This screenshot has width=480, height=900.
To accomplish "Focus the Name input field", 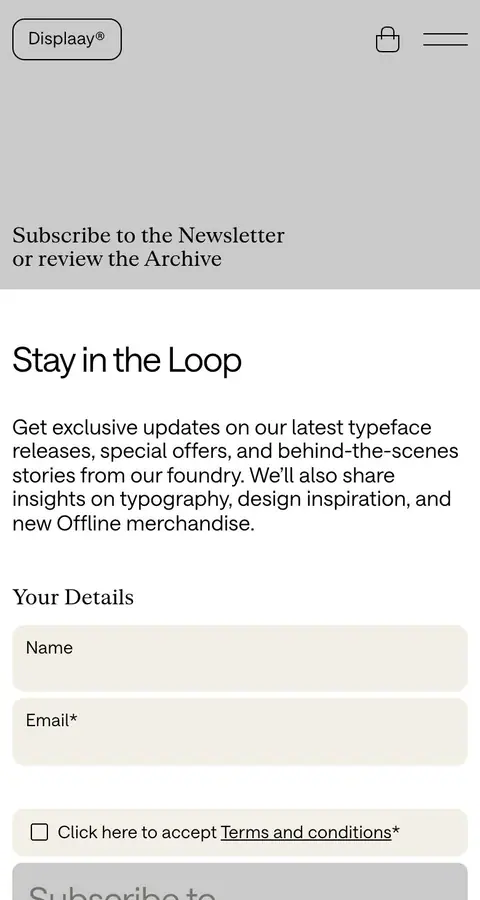I will click(240, 658).
